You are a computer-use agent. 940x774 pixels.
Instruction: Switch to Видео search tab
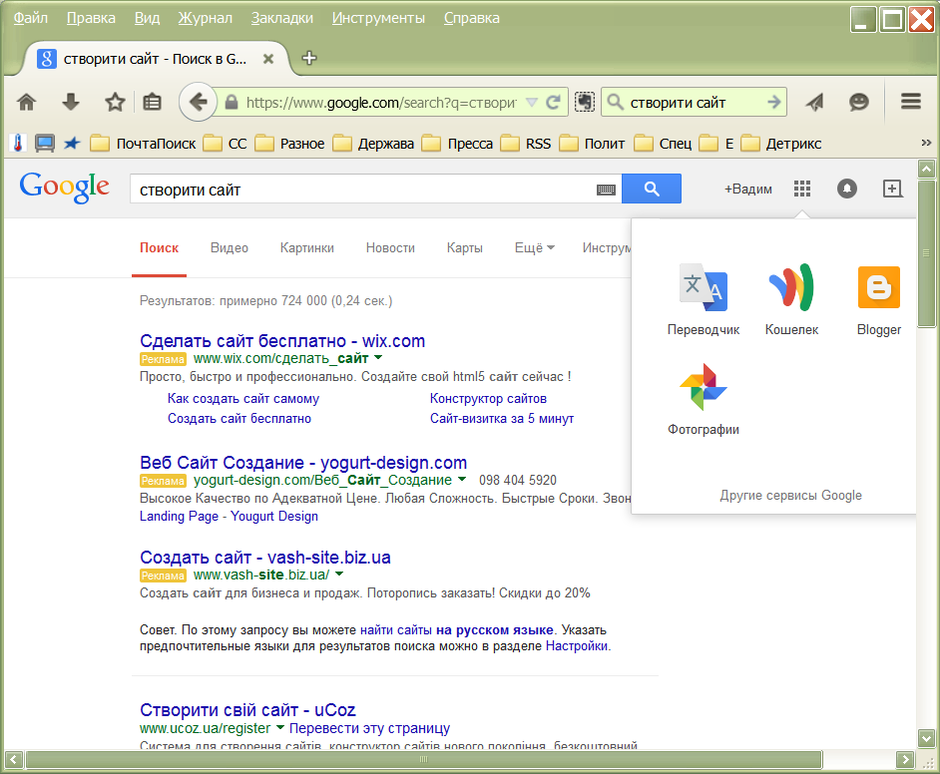pos(229,248)
